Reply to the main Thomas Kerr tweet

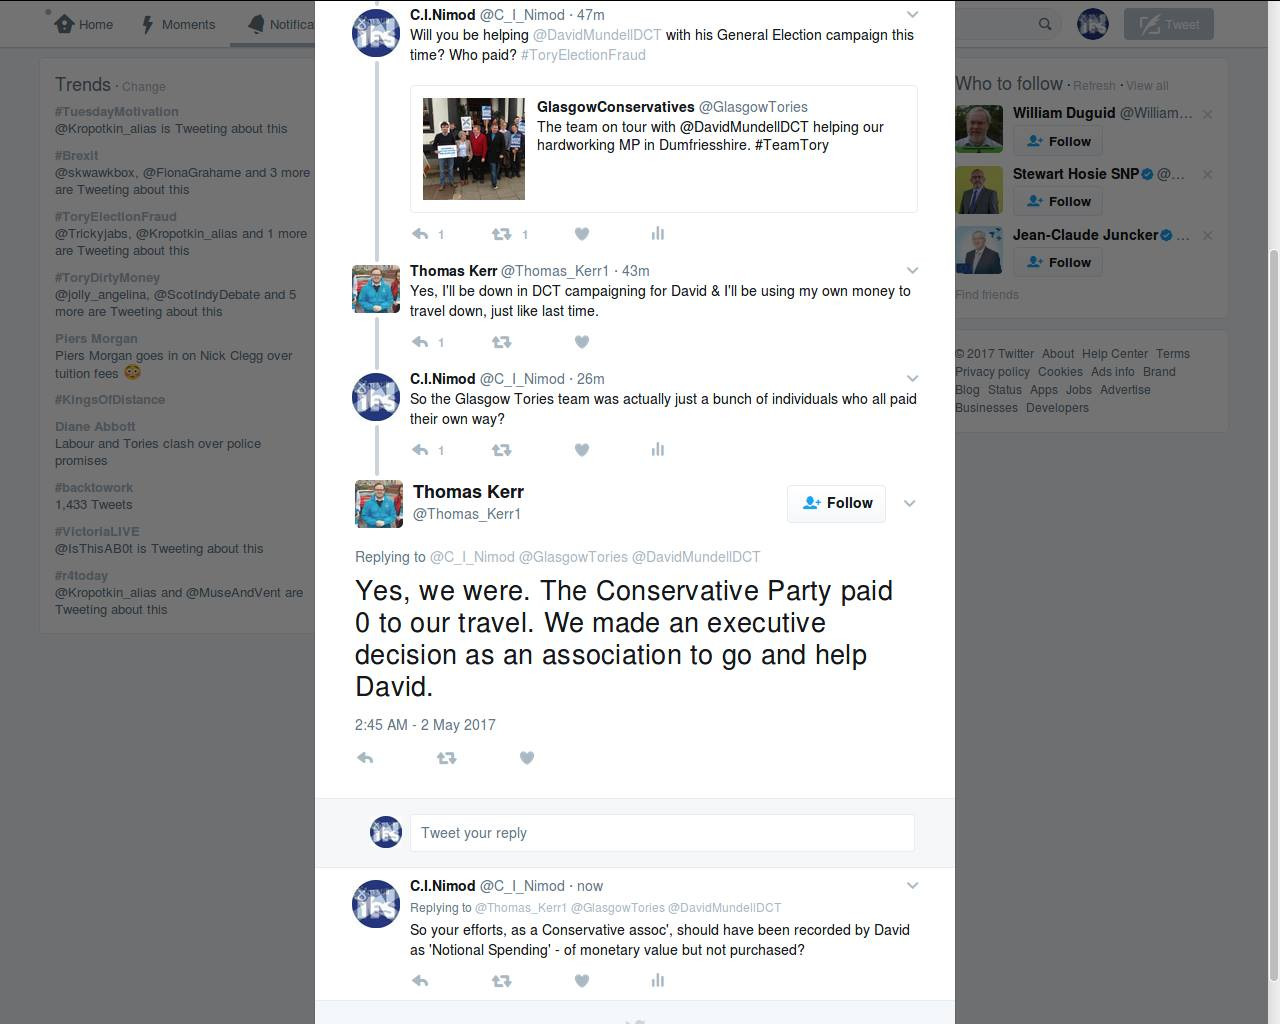point(365,758)
